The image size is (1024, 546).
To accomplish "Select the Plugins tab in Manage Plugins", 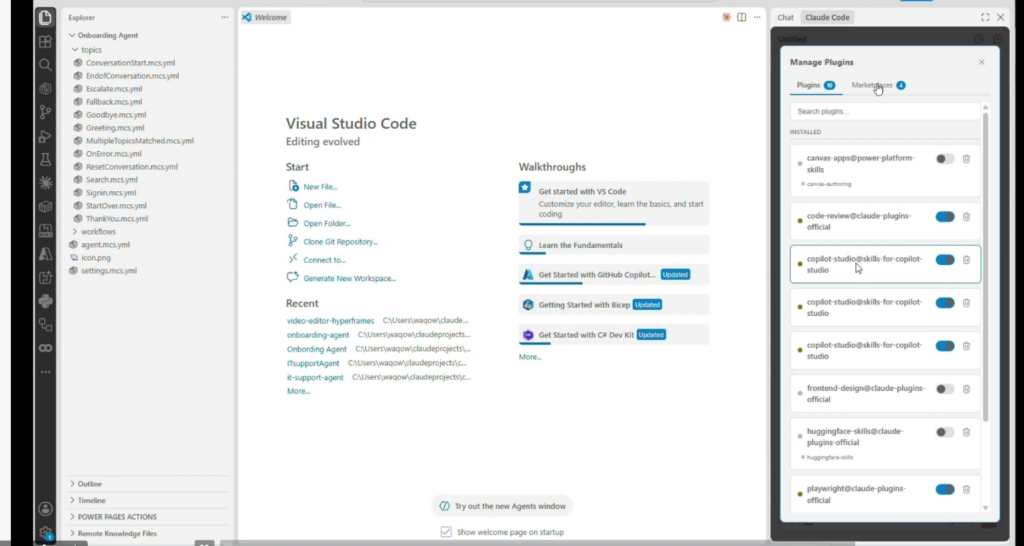I will 816,86.
